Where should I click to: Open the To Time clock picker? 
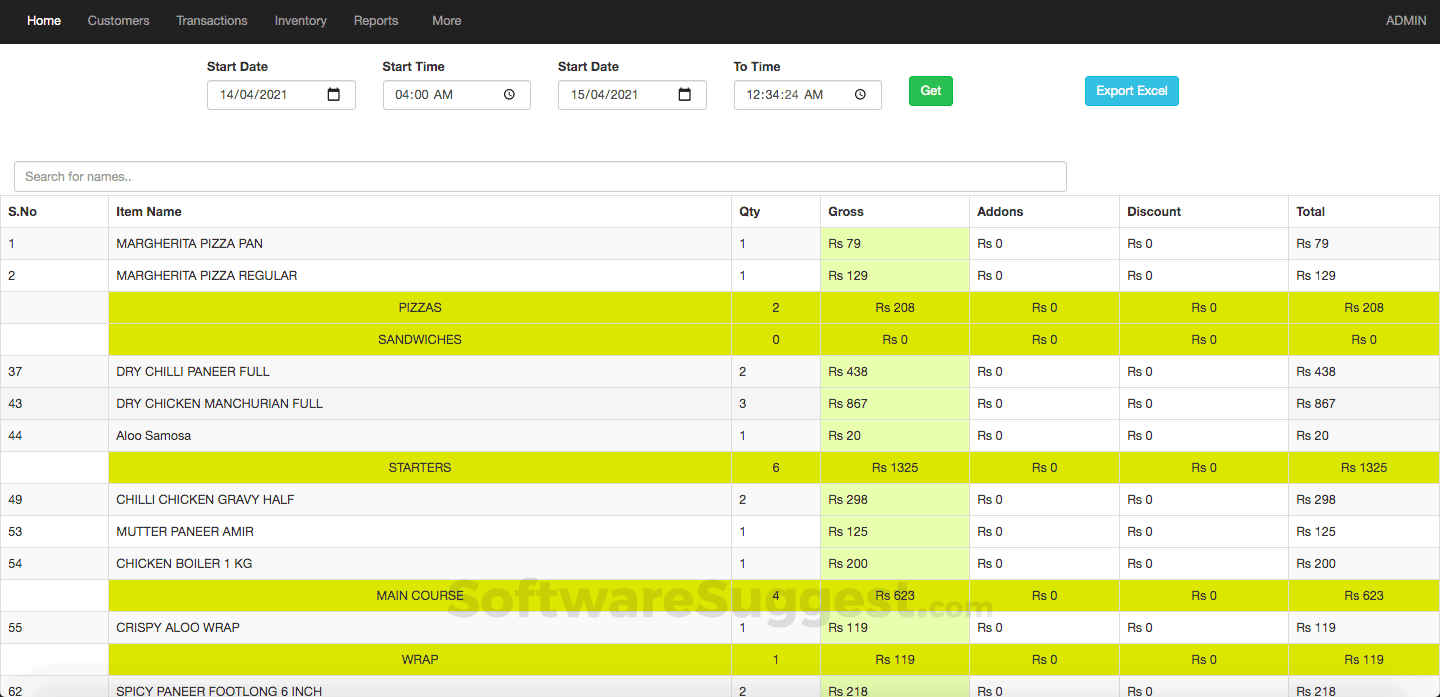coord(859,94)
